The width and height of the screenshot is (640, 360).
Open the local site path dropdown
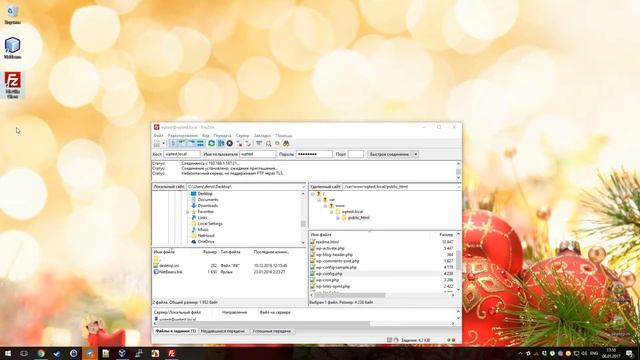[x=303, y=187]
